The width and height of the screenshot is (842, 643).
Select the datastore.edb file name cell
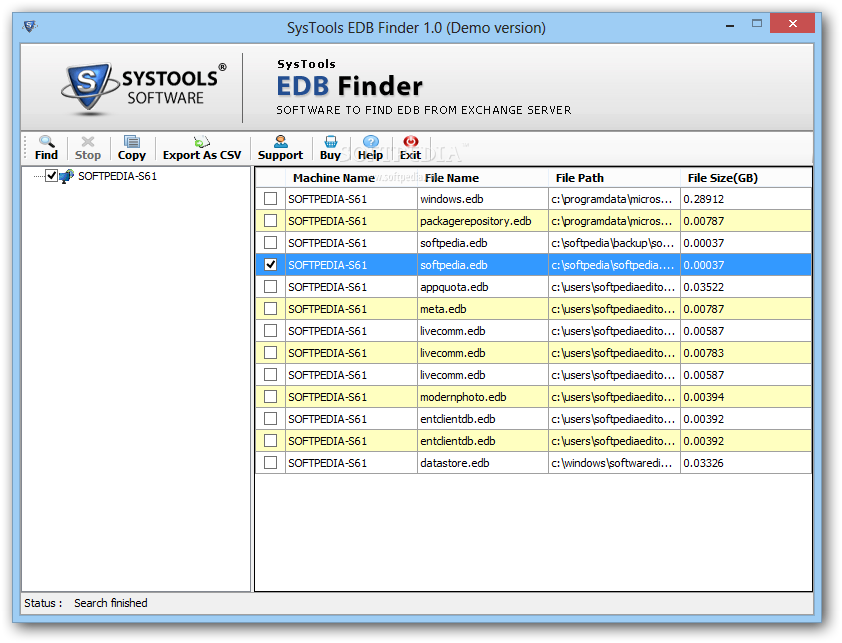point(483,463)
